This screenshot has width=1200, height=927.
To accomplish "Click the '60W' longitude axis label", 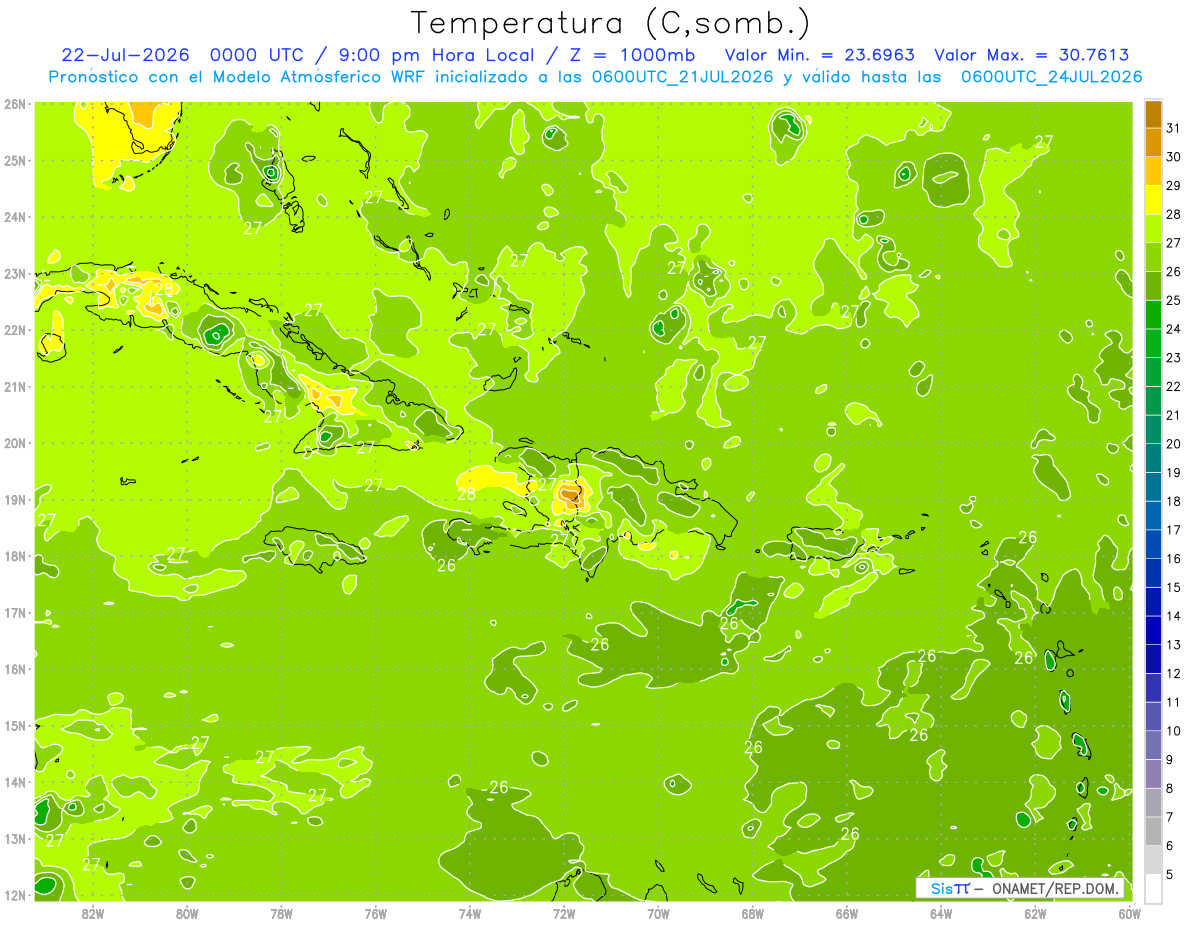I will point(1129,913).
